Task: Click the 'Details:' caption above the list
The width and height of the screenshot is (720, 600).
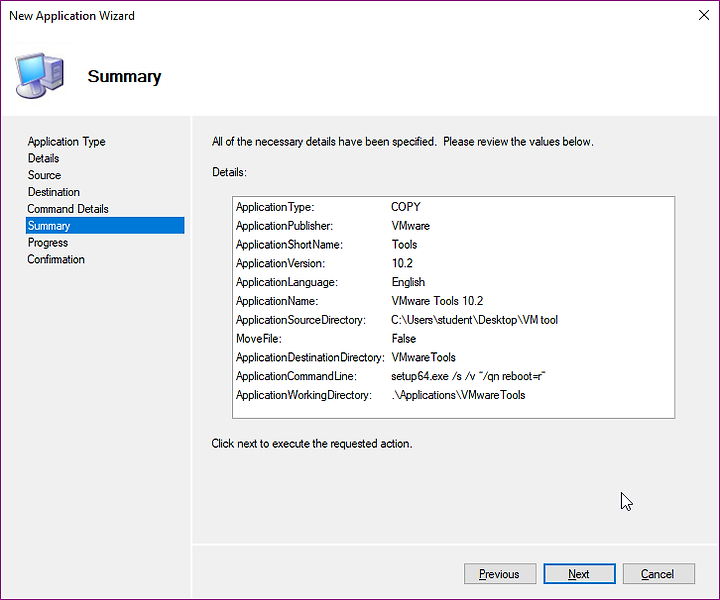Action: point(229,172)
